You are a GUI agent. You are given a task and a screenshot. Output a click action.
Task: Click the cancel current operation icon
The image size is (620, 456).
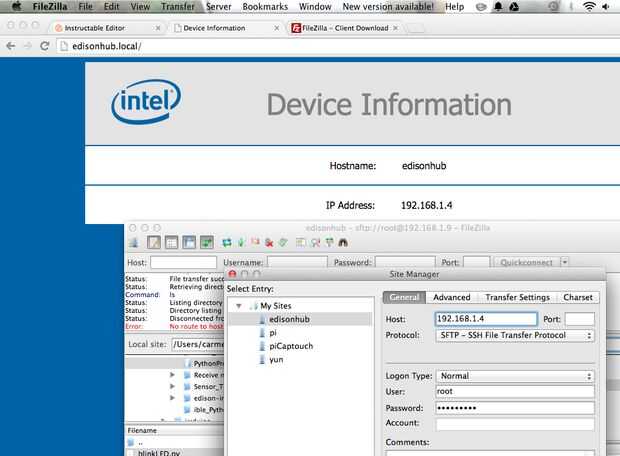pyautogui.click(x=255, y=242)
